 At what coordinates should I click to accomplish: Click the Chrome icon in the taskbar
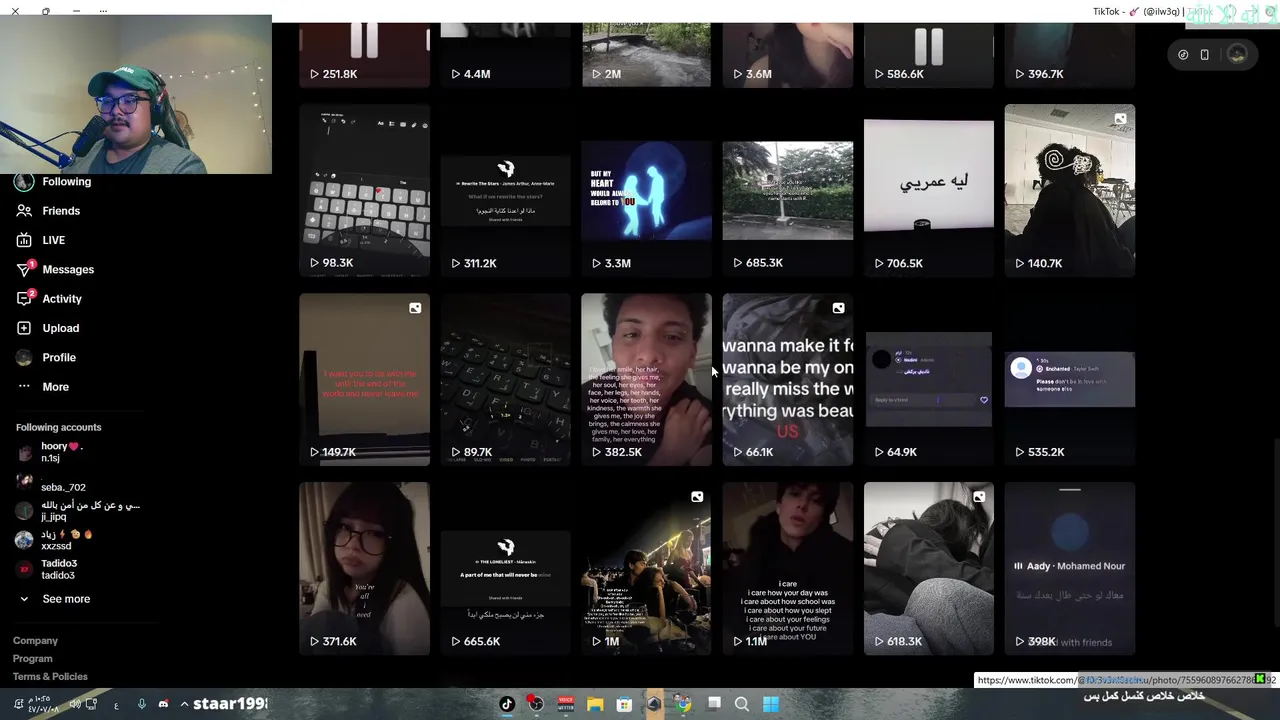tap(683, 704)
